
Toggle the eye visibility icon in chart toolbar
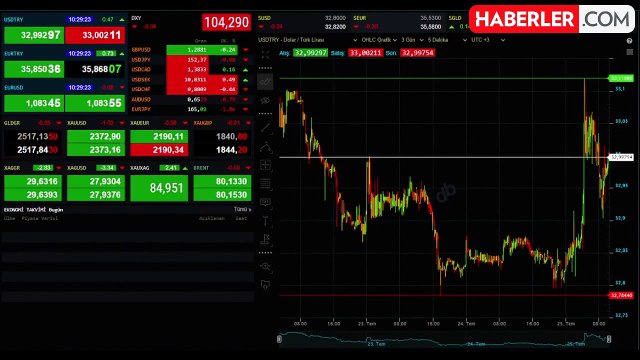(x=265, y=100)
